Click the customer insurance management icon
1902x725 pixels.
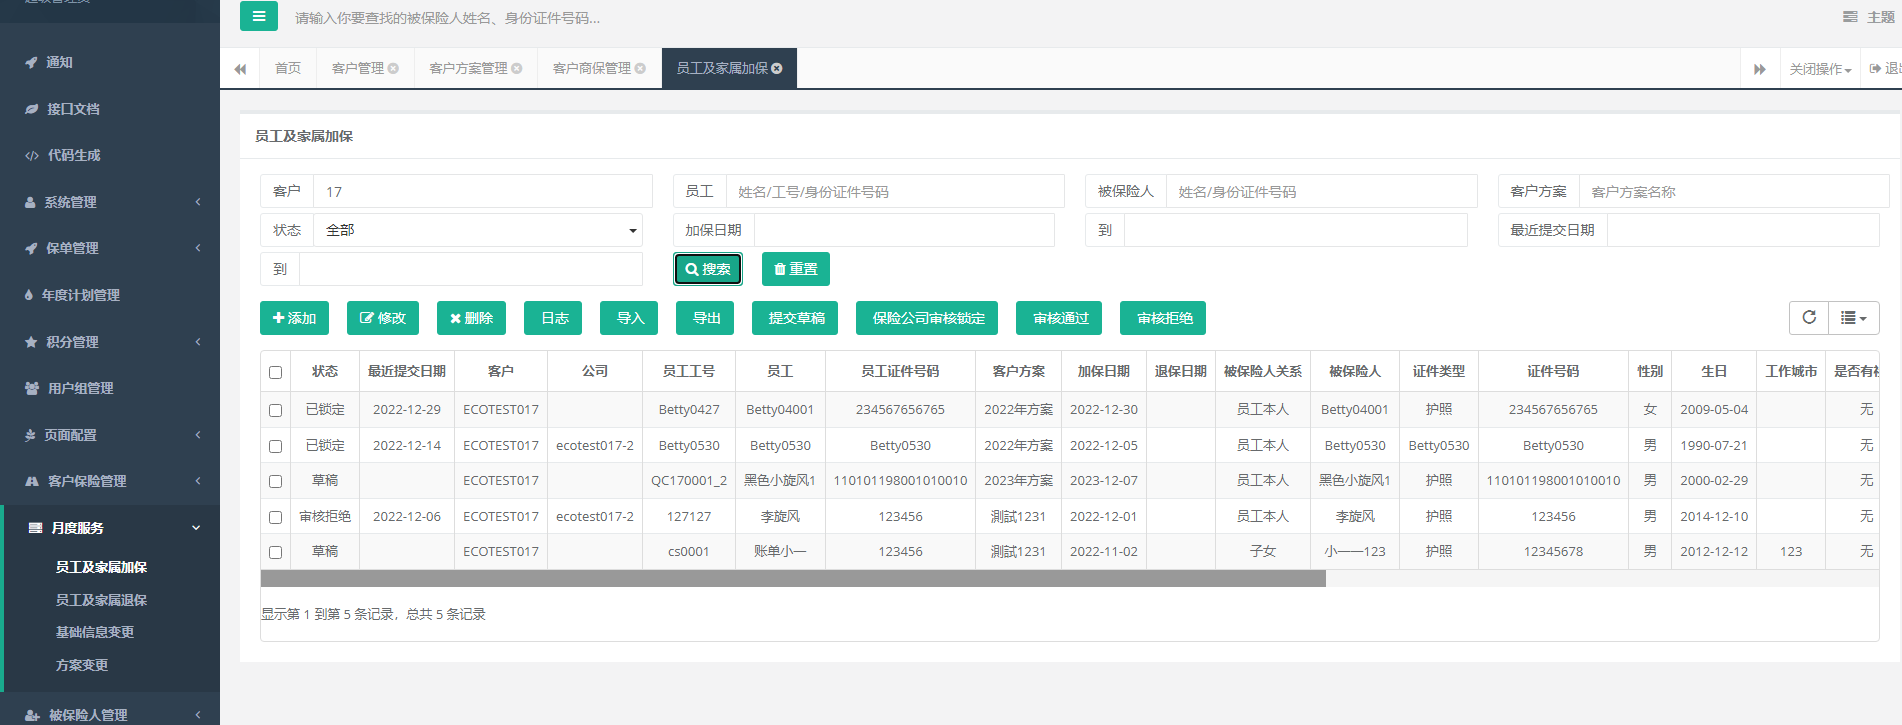[x=32, y=481]
